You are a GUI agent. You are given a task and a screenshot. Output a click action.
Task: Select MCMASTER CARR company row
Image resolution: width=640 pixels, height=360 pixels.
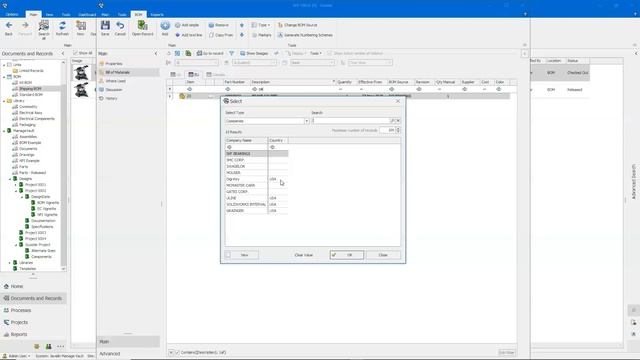point(256,185)
